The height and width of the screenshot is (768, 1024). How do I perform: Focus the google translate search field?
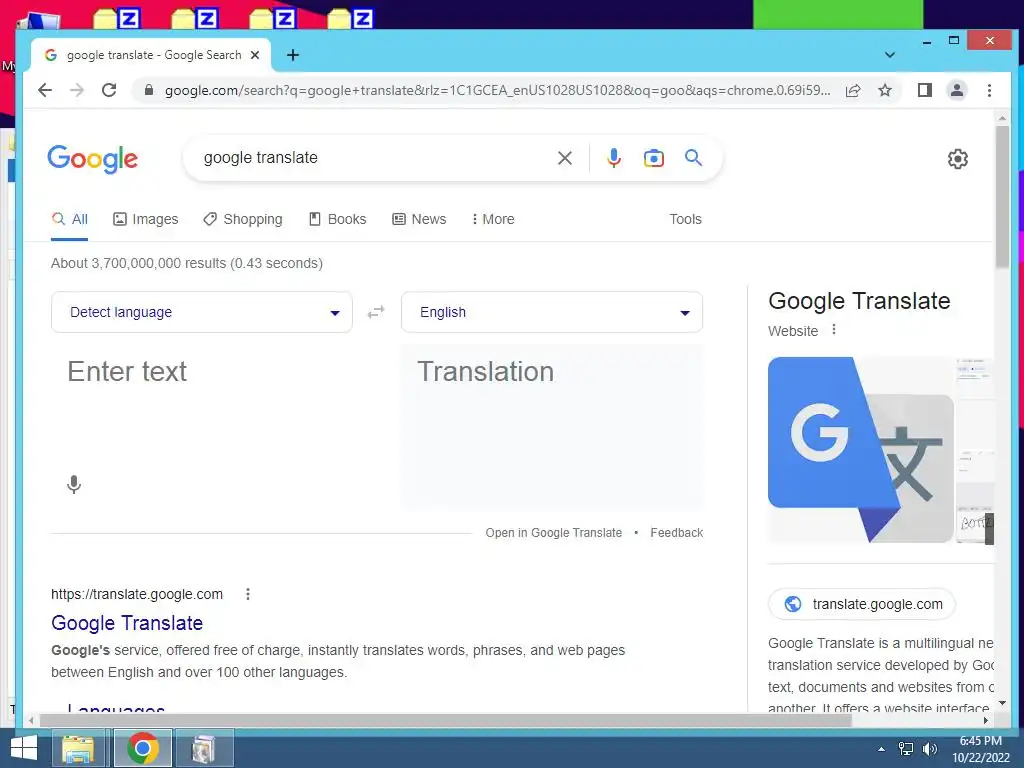point(376,158)
